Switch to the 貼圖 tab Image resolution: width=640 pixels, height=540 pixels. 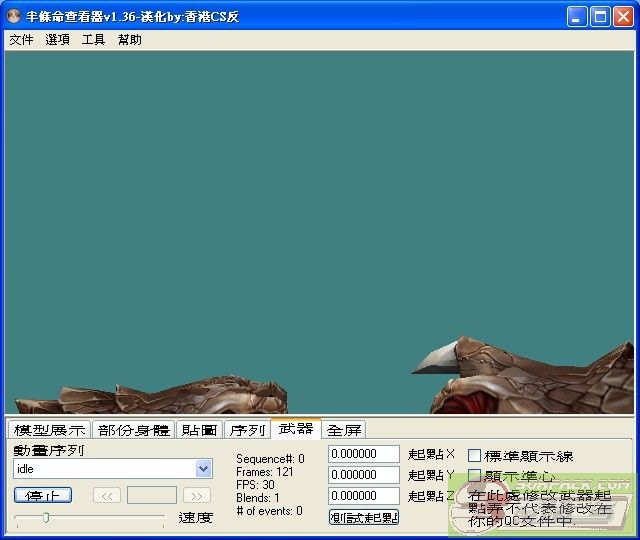pyautogui.click(x=199, y=430)
